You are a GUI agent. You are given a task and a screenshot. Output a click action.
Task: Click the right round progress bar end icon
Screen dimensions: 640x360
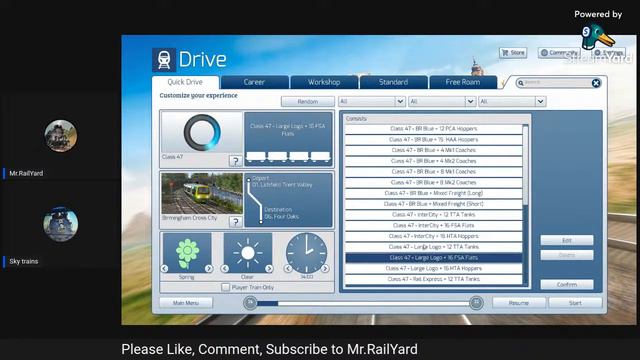point(476,303)
